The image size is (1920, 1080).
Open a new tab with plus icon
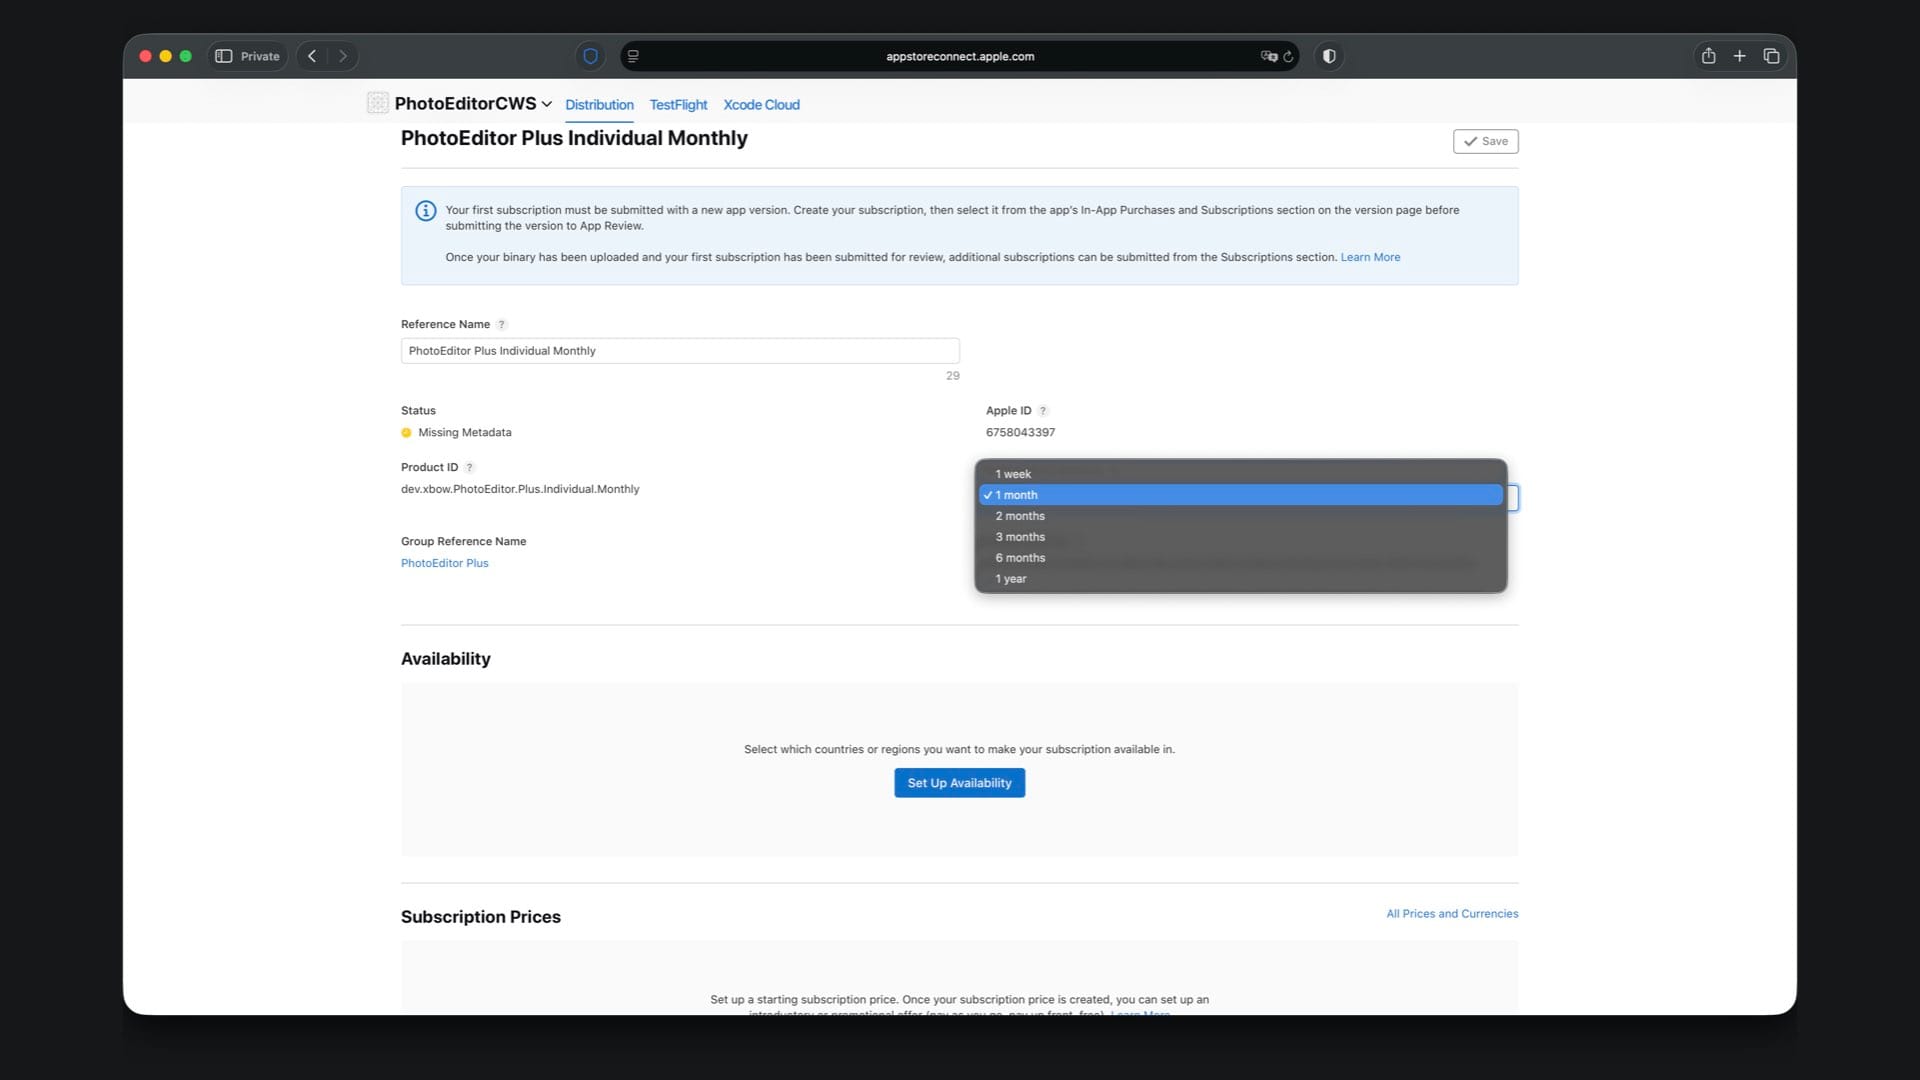coord(1739,56)
